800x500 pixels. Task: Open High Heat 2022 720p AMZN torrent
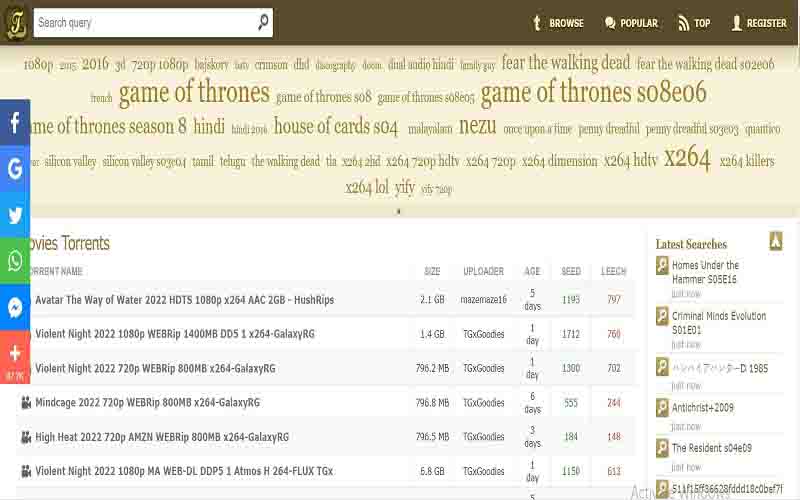coord(162,437)
